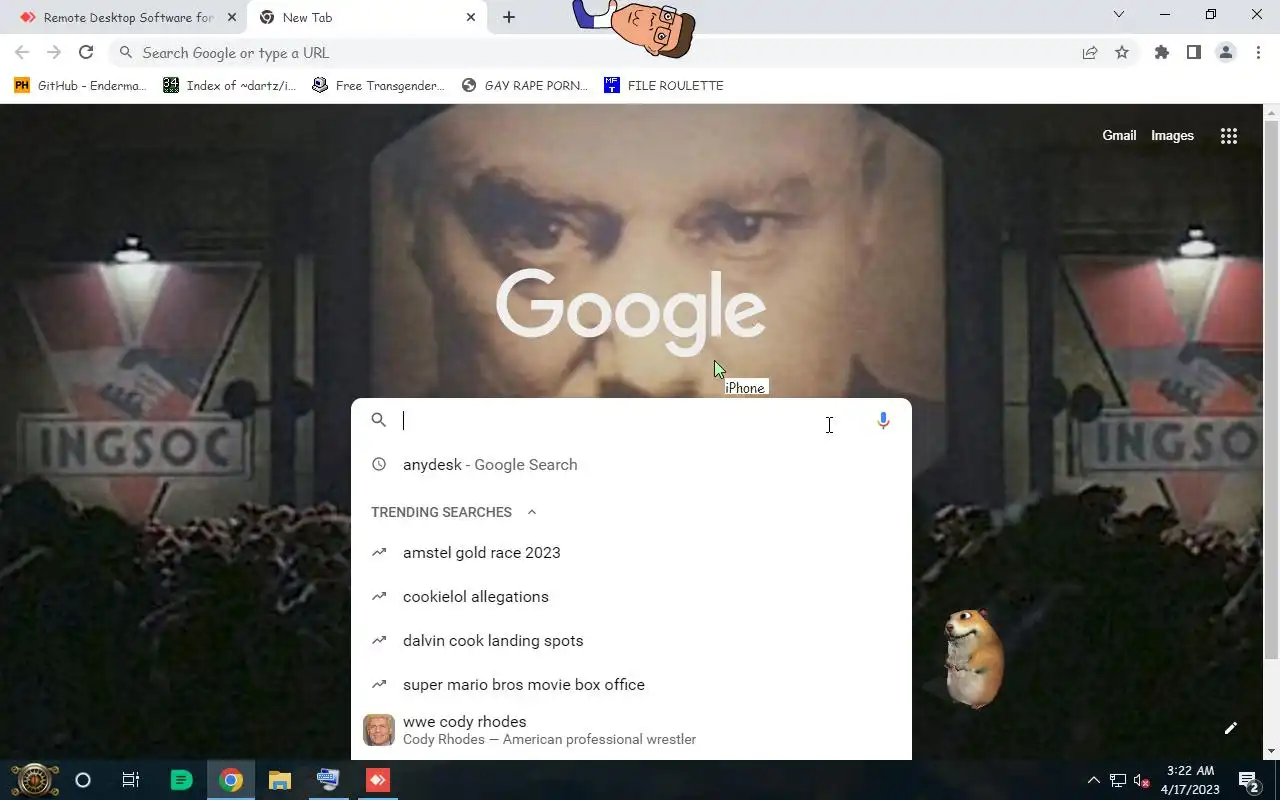
Task: Choose trending search dalvin cook landing spots
Action: click(x=631, y=641)
